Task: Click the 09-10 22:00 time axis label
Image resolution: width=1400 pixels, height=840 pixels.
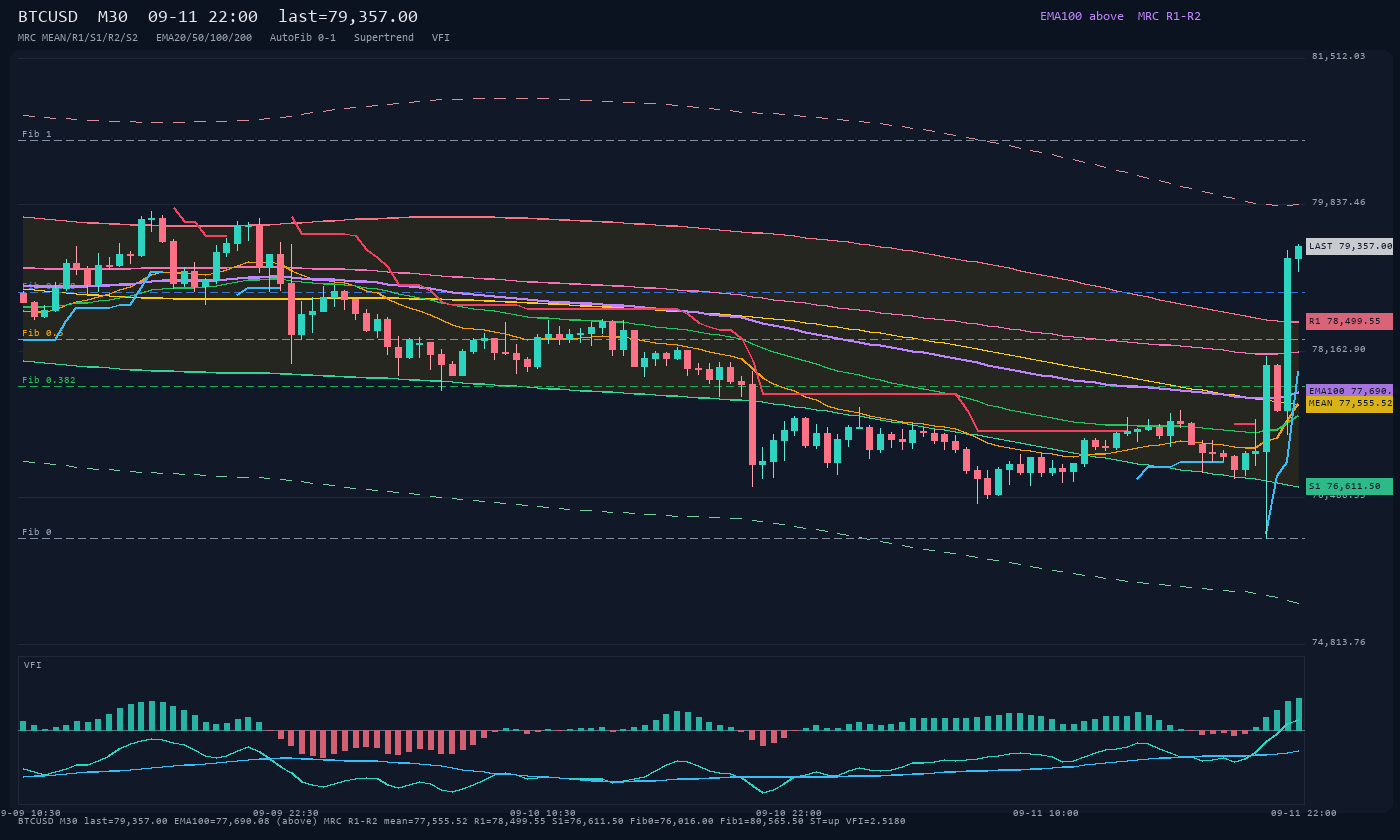Action: 789,813
